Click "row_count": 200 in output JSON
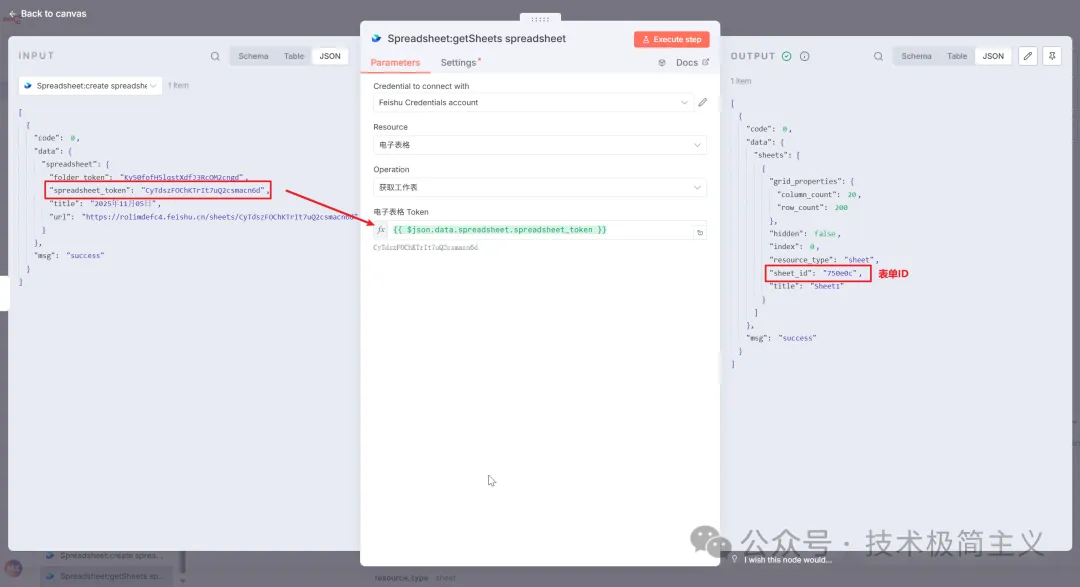Image resolution: width=1080 pixels, height=587 pixels. click(x=813, y=207)
